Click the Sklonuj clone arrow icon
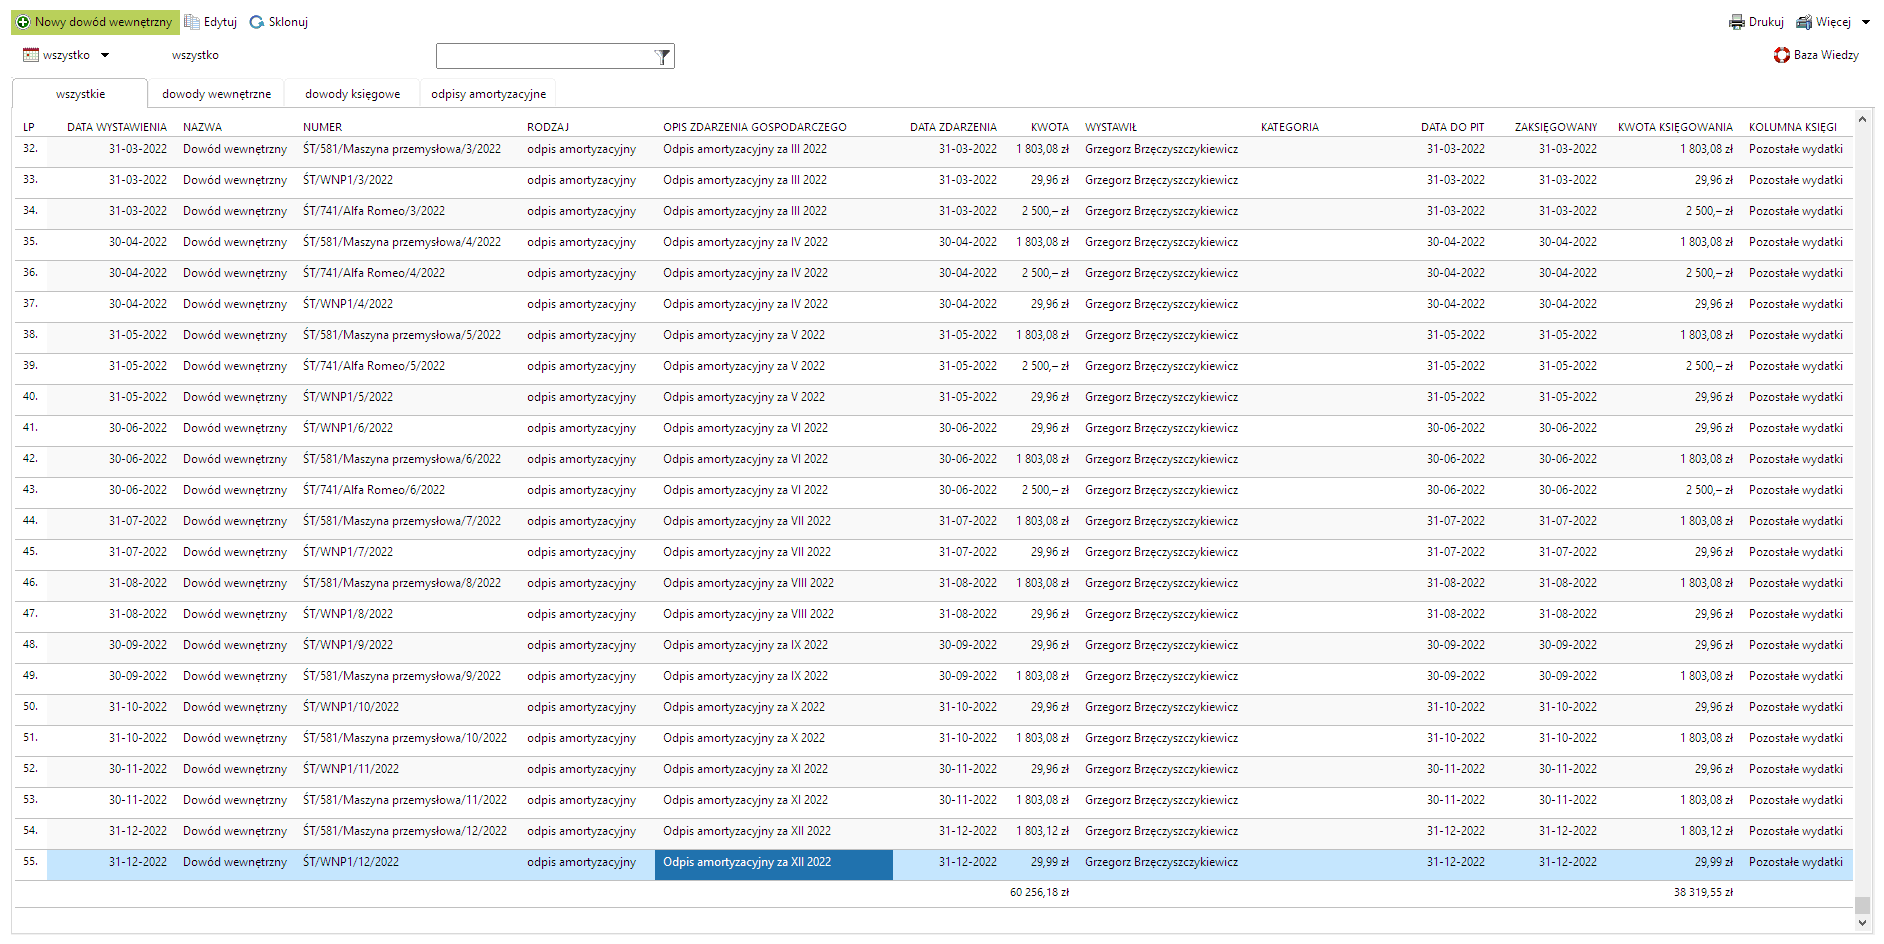 [257, 22]
